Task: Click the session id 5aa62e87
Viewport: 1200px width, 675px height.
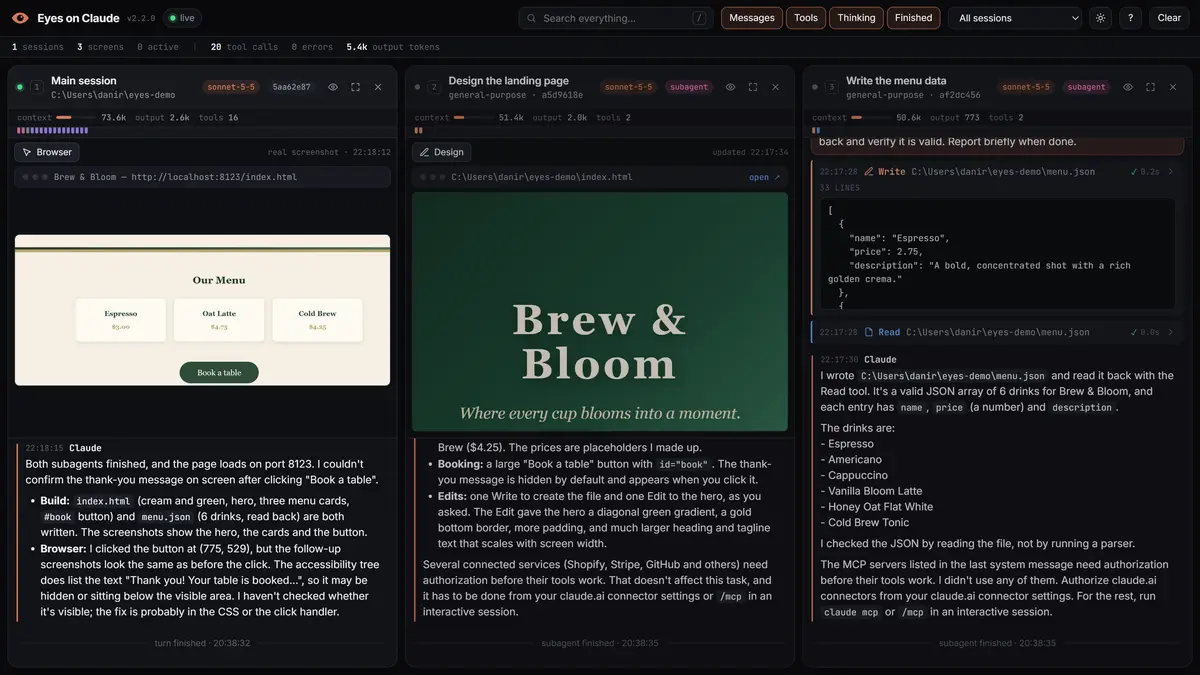Action: point(291,87)
